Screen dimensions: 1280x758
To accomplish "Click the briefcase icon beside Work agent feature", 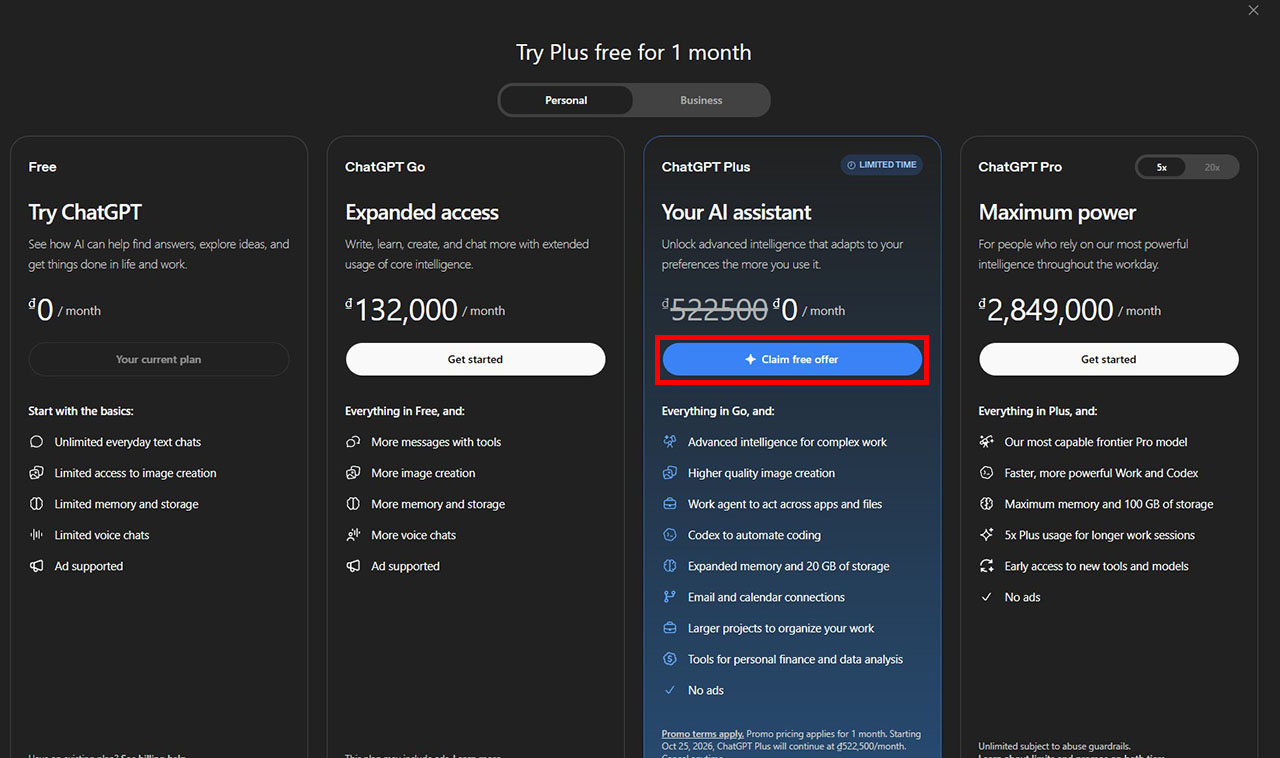I will [670, 504].
